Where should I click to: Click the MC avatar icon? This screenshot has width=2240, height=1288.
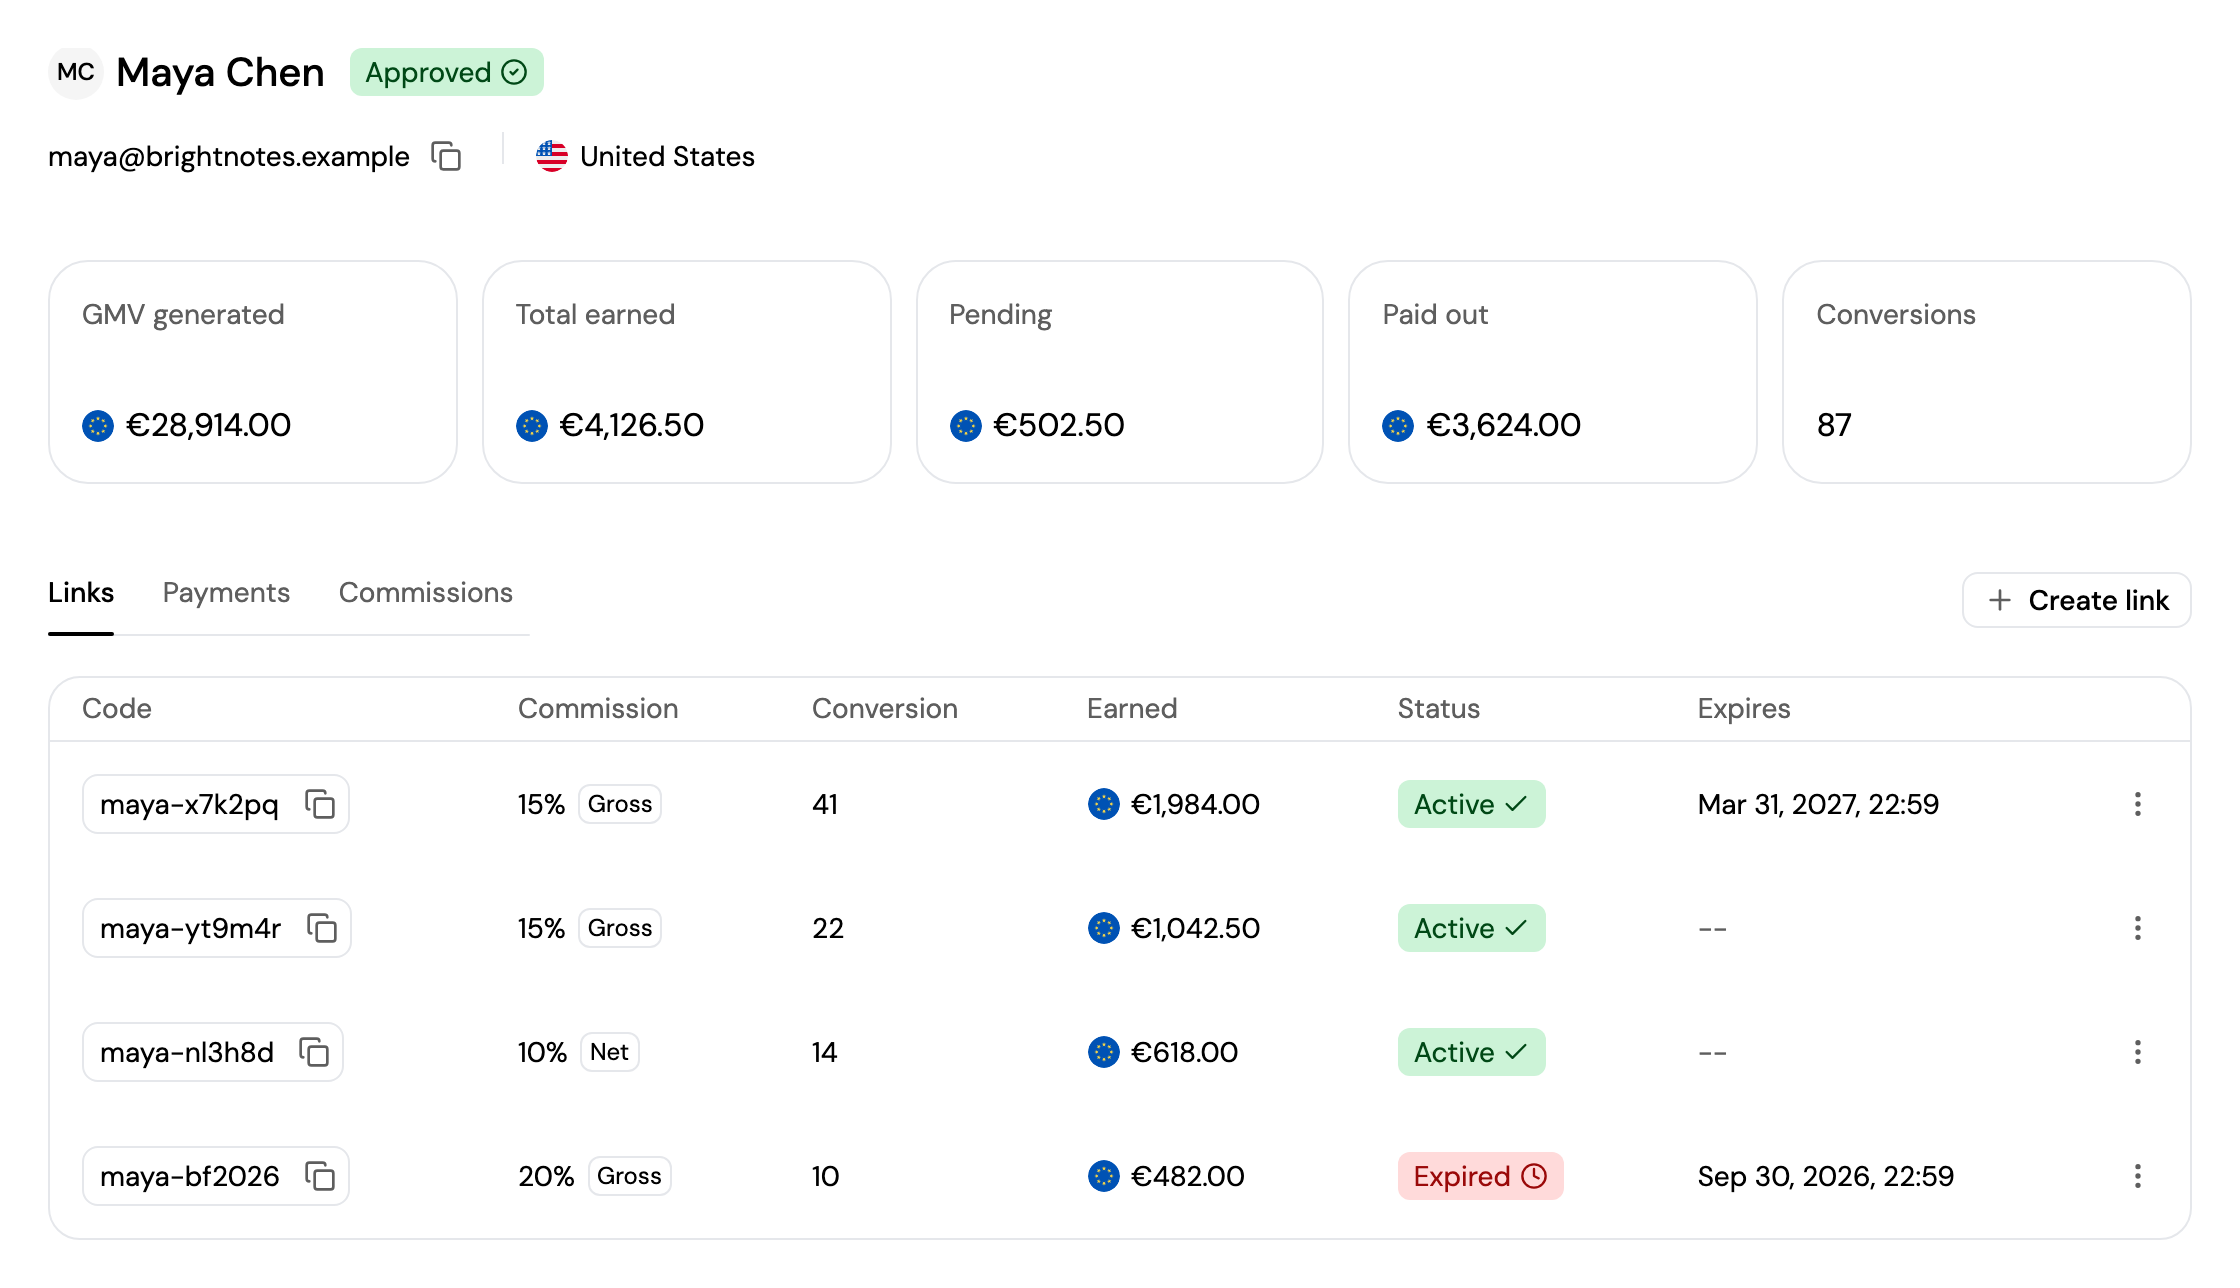(76, 72)
